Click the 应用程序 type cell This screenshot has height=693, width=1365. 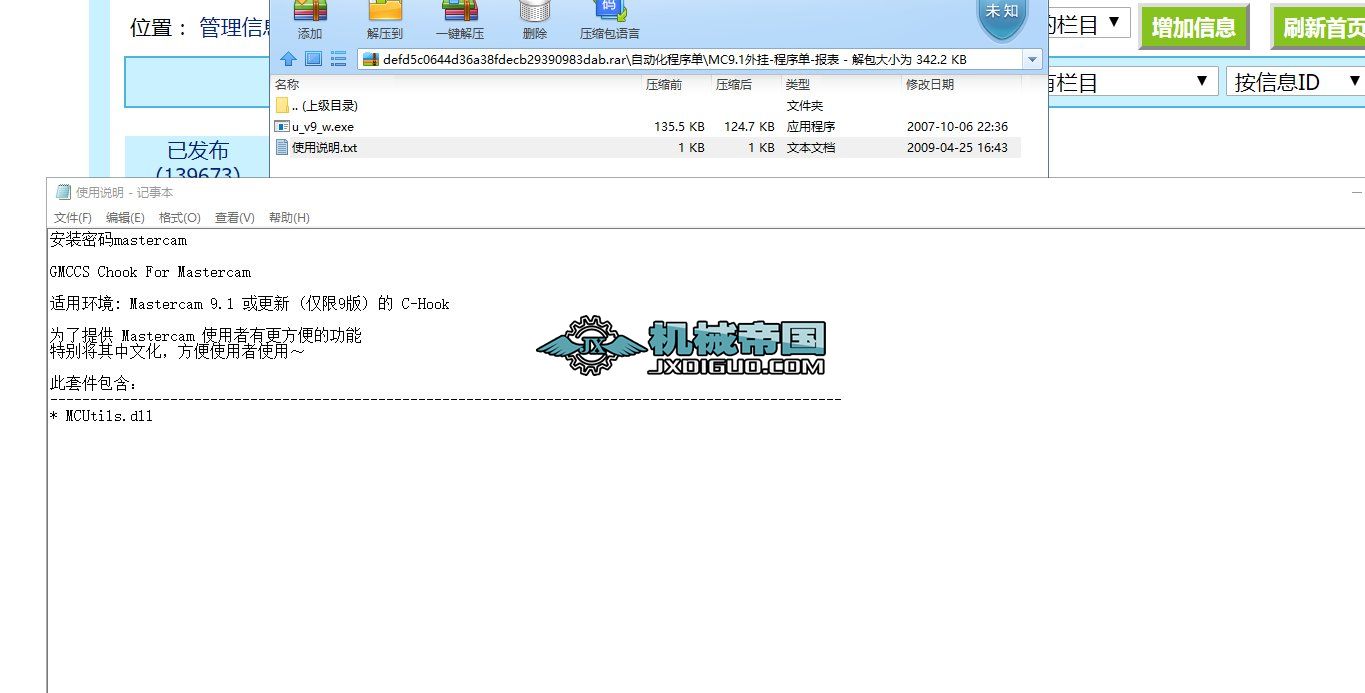point(811,127)
